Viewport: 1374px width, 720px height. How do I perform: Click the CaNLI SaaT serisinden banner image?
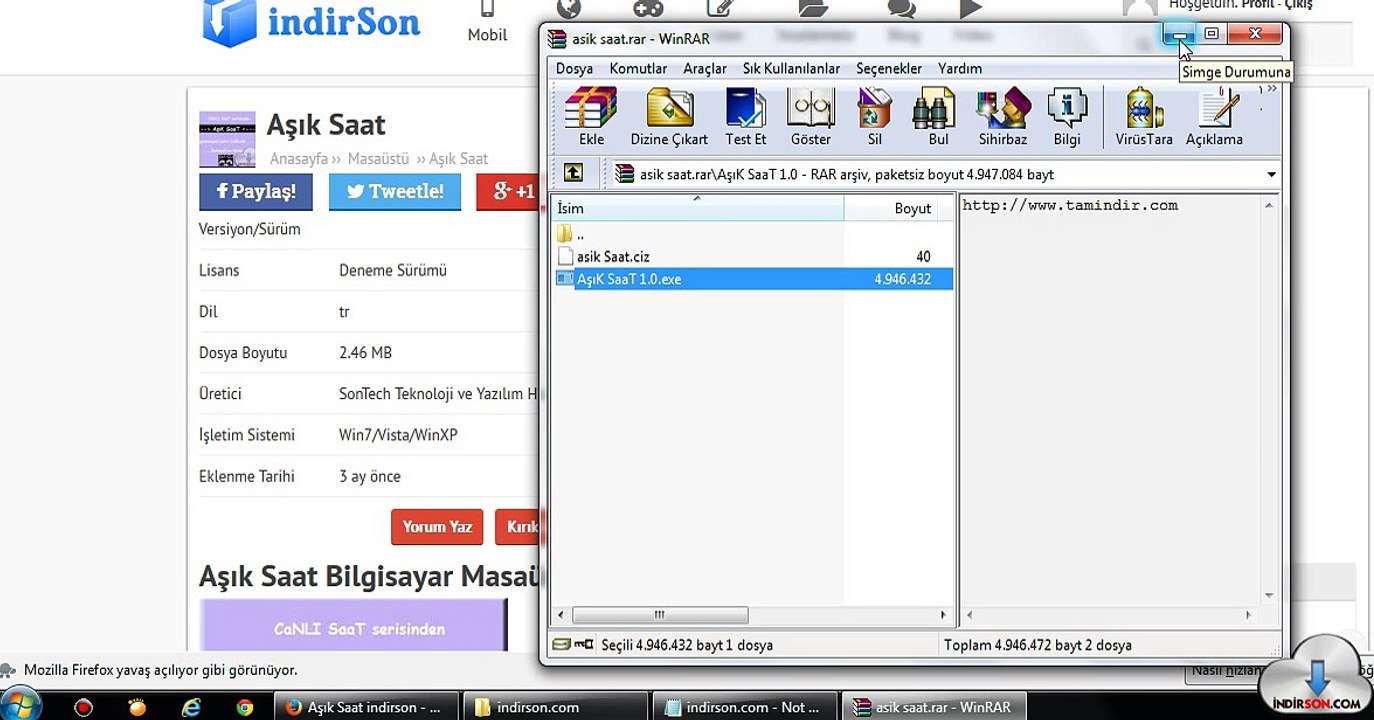(x=353, y=625)
